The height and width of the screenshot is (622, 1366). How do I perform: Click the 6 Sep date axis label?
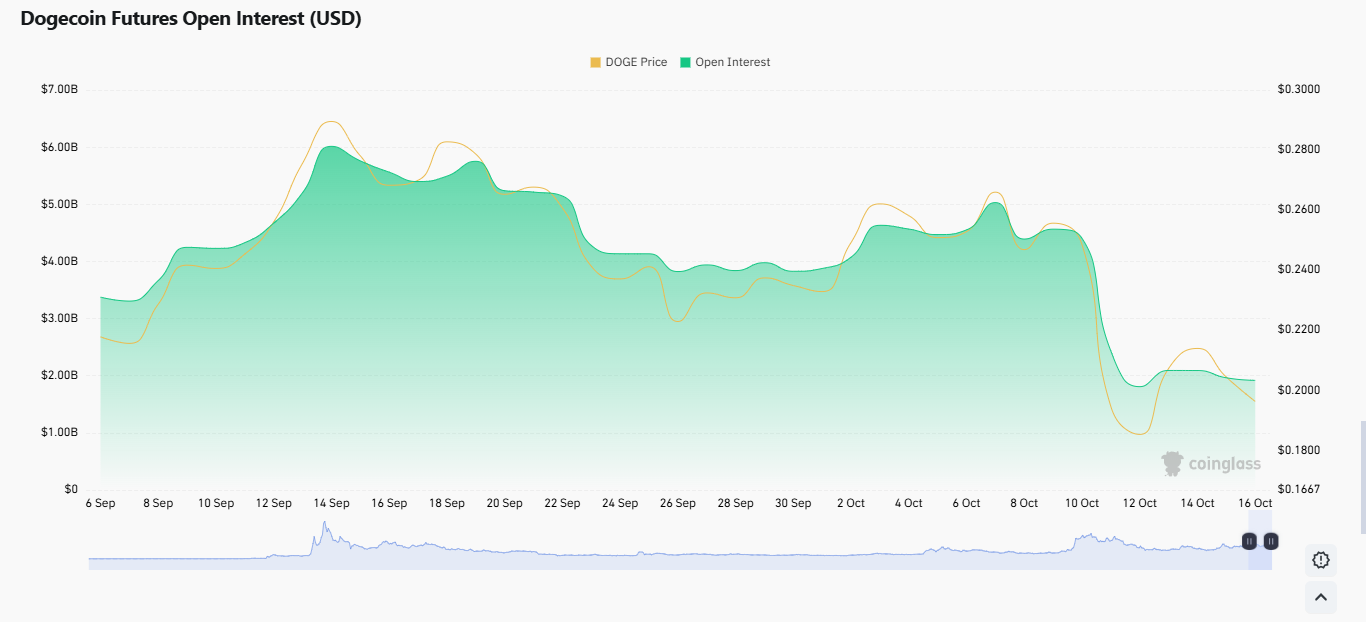click(x=100, y=503)
